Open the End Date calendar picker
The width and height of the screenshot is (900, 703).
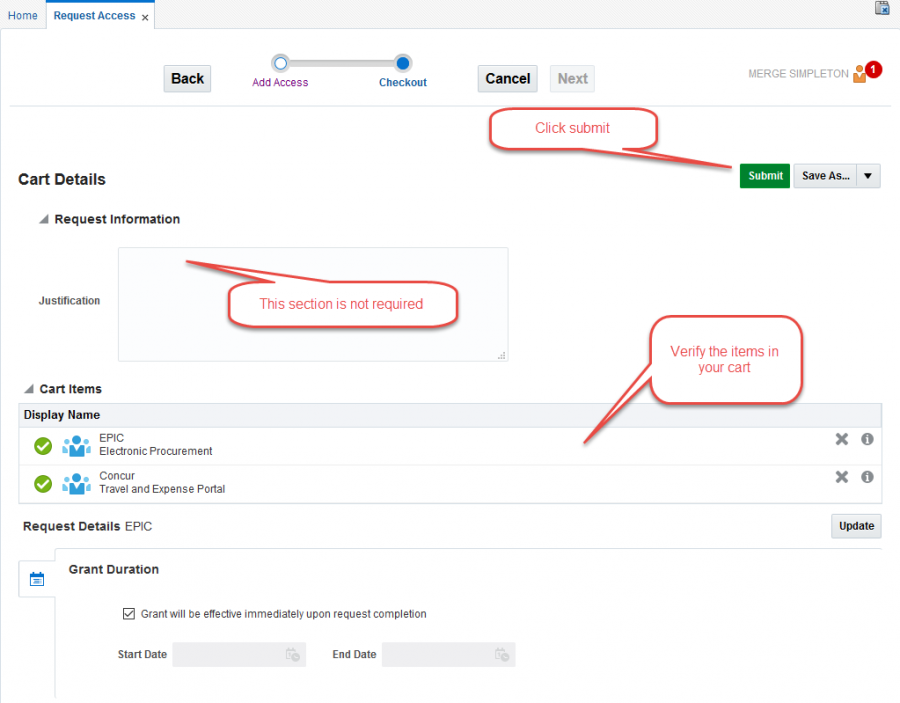tap(502, 655)
